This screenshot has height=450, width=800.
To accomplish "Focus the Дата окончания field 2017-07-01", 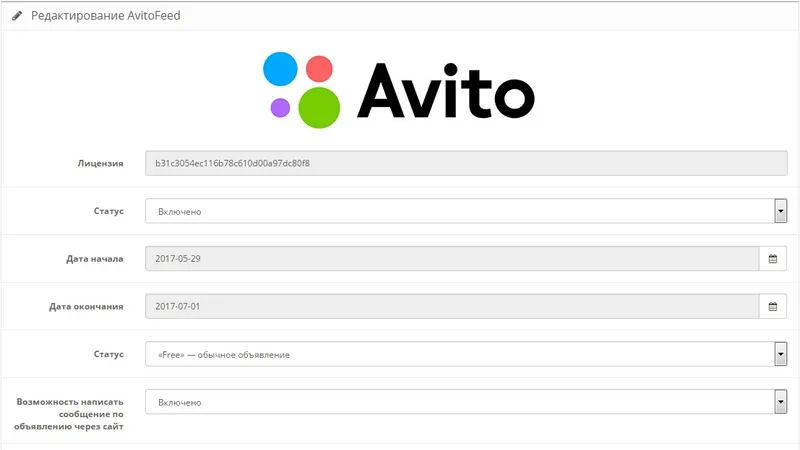I will click(x=452, y=307).
